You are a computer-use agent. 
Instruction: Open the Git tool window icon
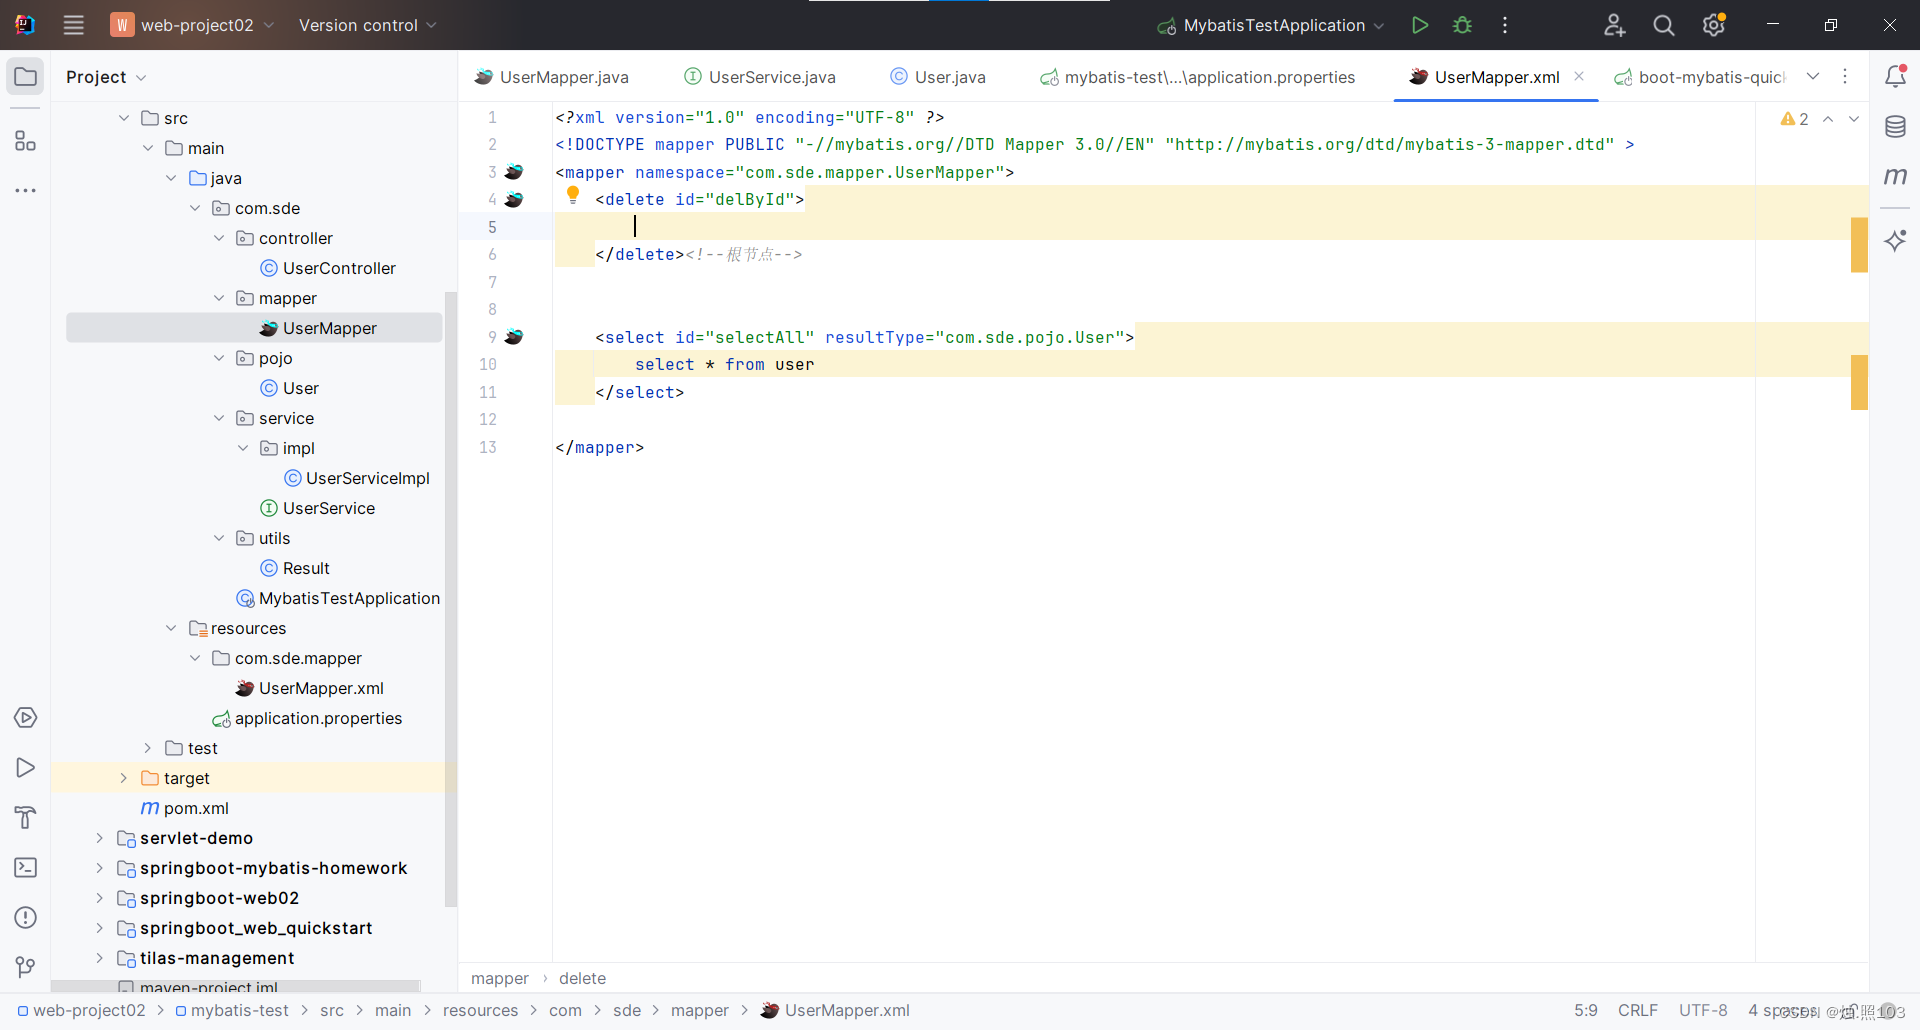26,967
